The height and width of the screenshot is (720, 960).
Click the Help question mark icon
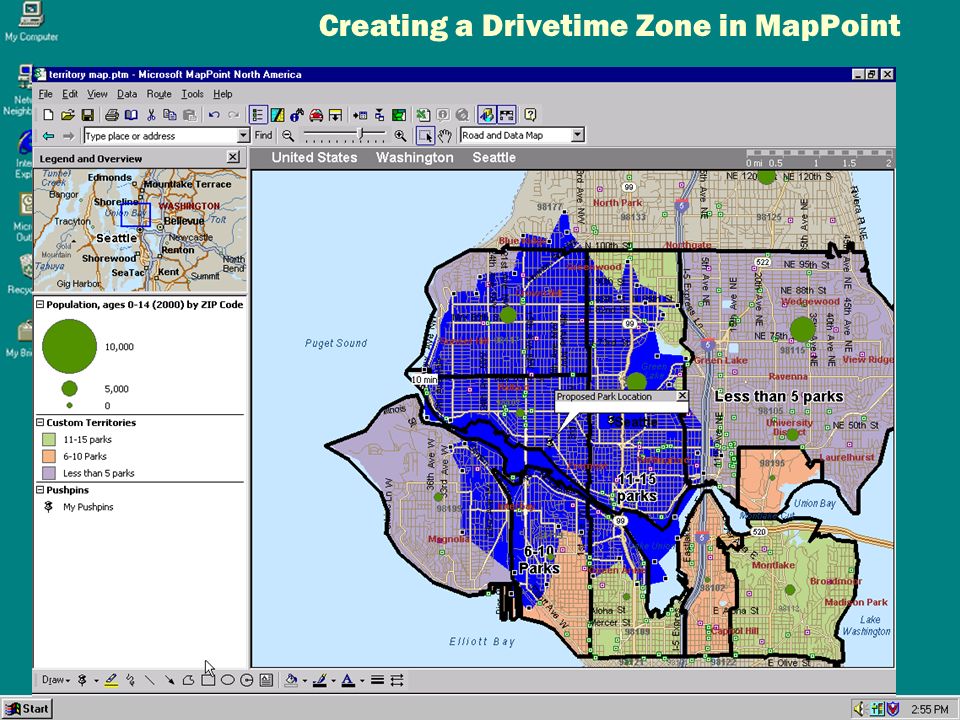(x=530, y=115)
